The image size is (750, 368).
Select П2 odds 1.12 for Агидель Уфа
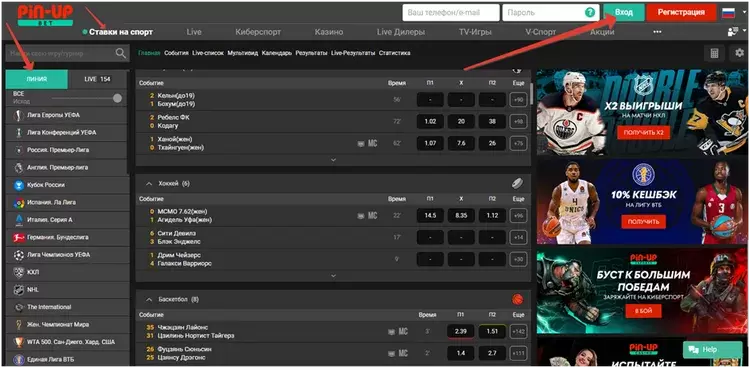(x=492, y=216)
